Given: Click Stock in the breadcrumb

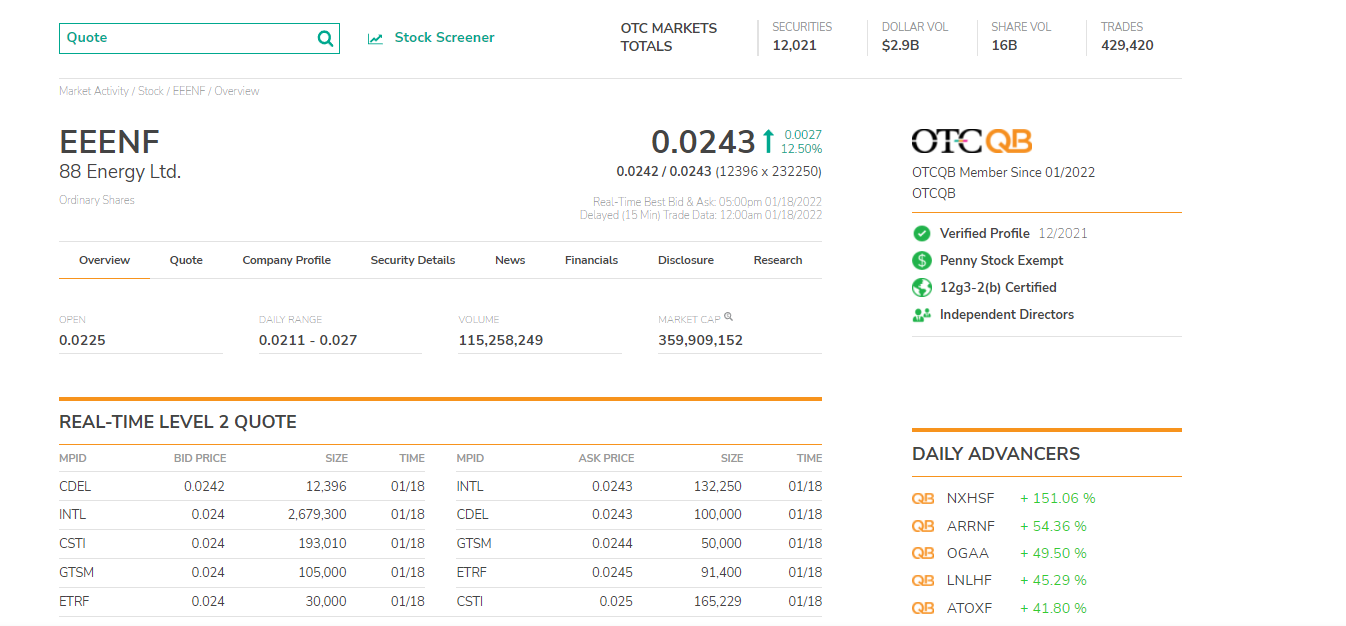Looking at the screenshot, I should click(151, 91).
